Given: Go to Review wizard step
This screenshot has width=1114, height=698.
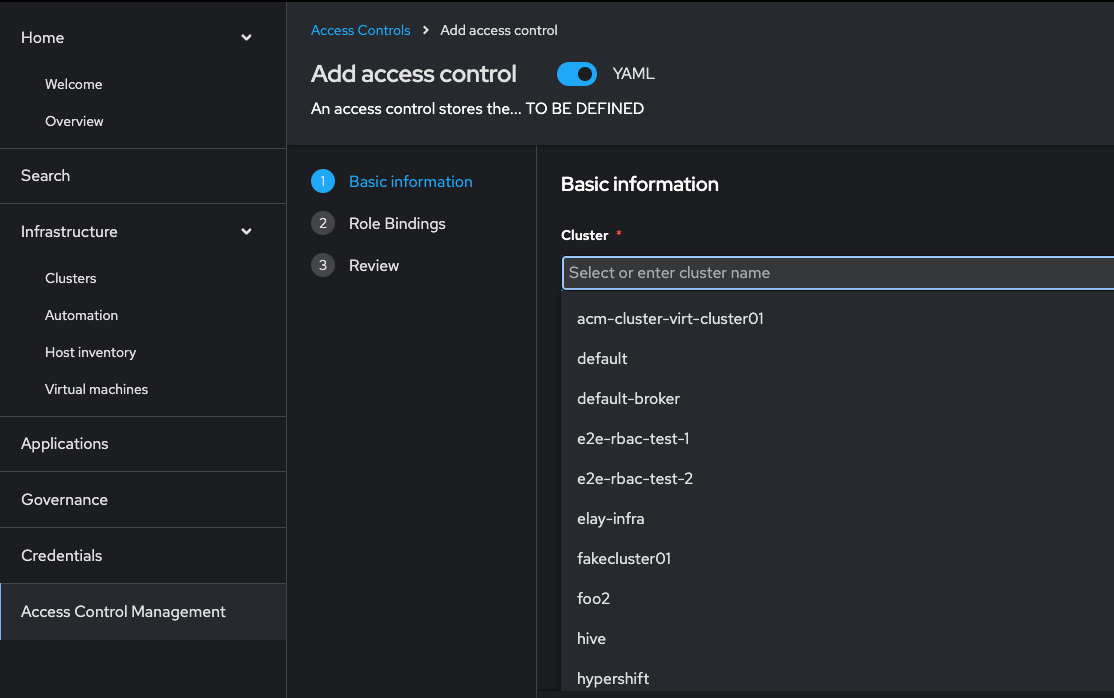Looking at the screenshot, I should pyautogui.click(x=374, y=265).
